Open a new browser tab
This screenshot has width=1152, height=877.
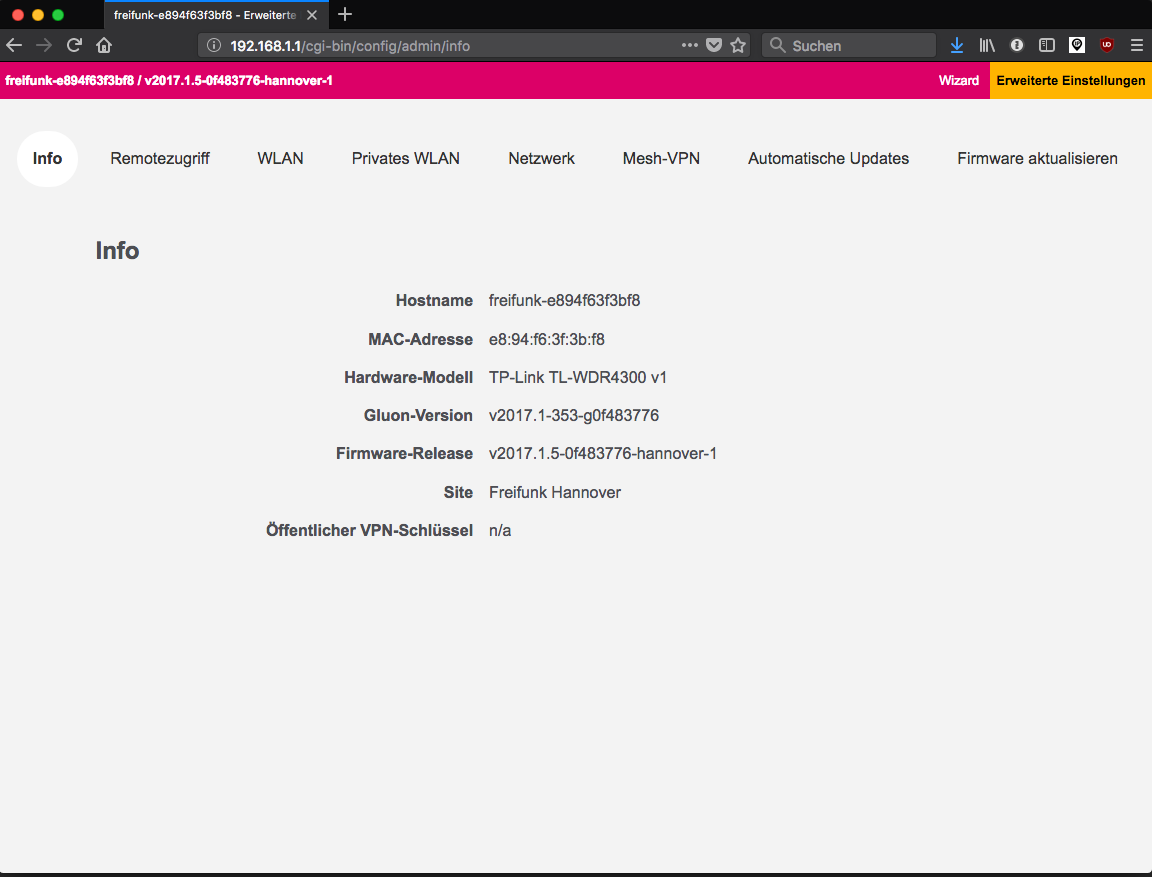[x=345, y=14]
